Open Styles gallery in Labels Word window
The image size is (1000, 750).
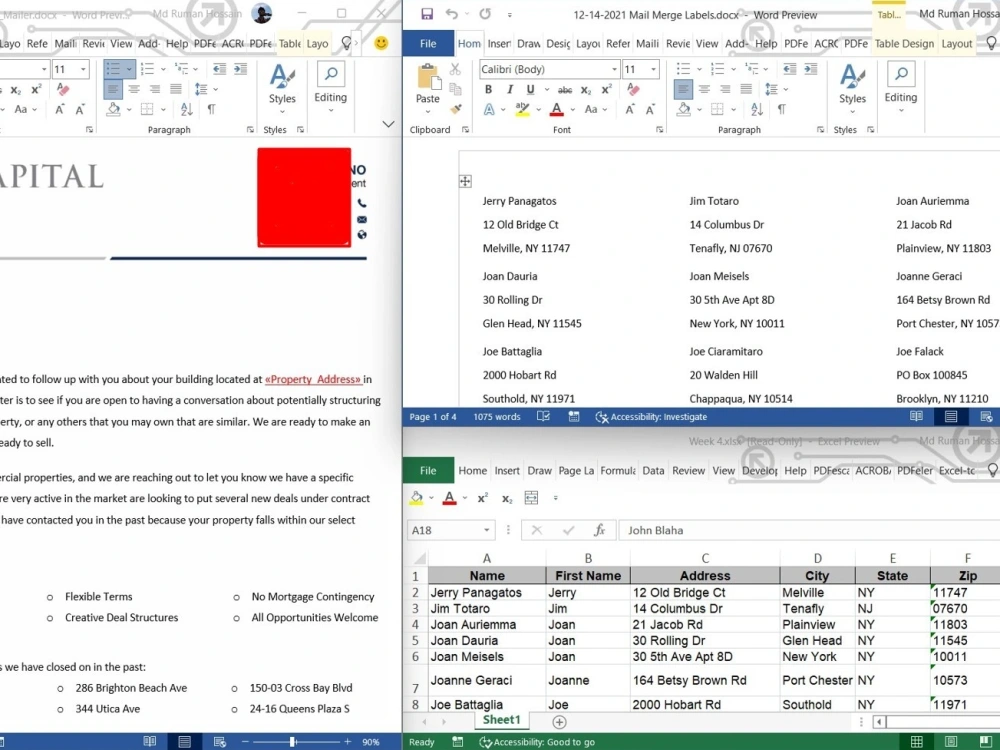(853, 88)
